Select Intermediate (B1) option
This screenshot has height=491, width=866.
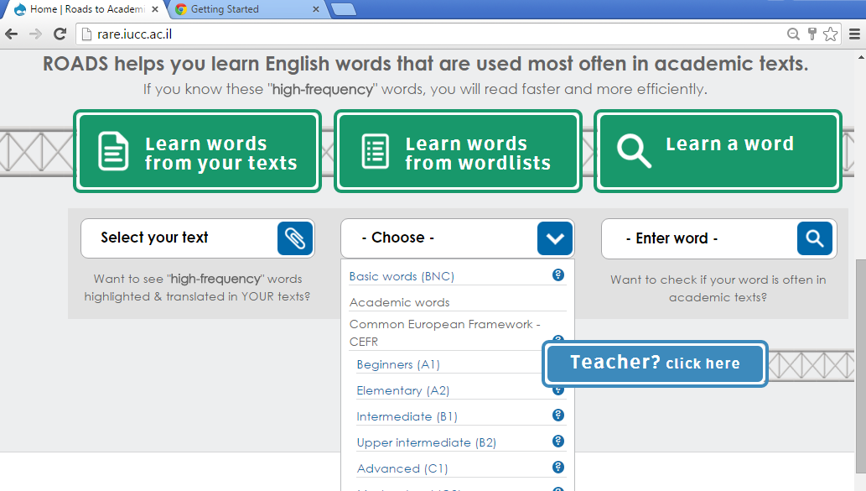pos(407,416)
